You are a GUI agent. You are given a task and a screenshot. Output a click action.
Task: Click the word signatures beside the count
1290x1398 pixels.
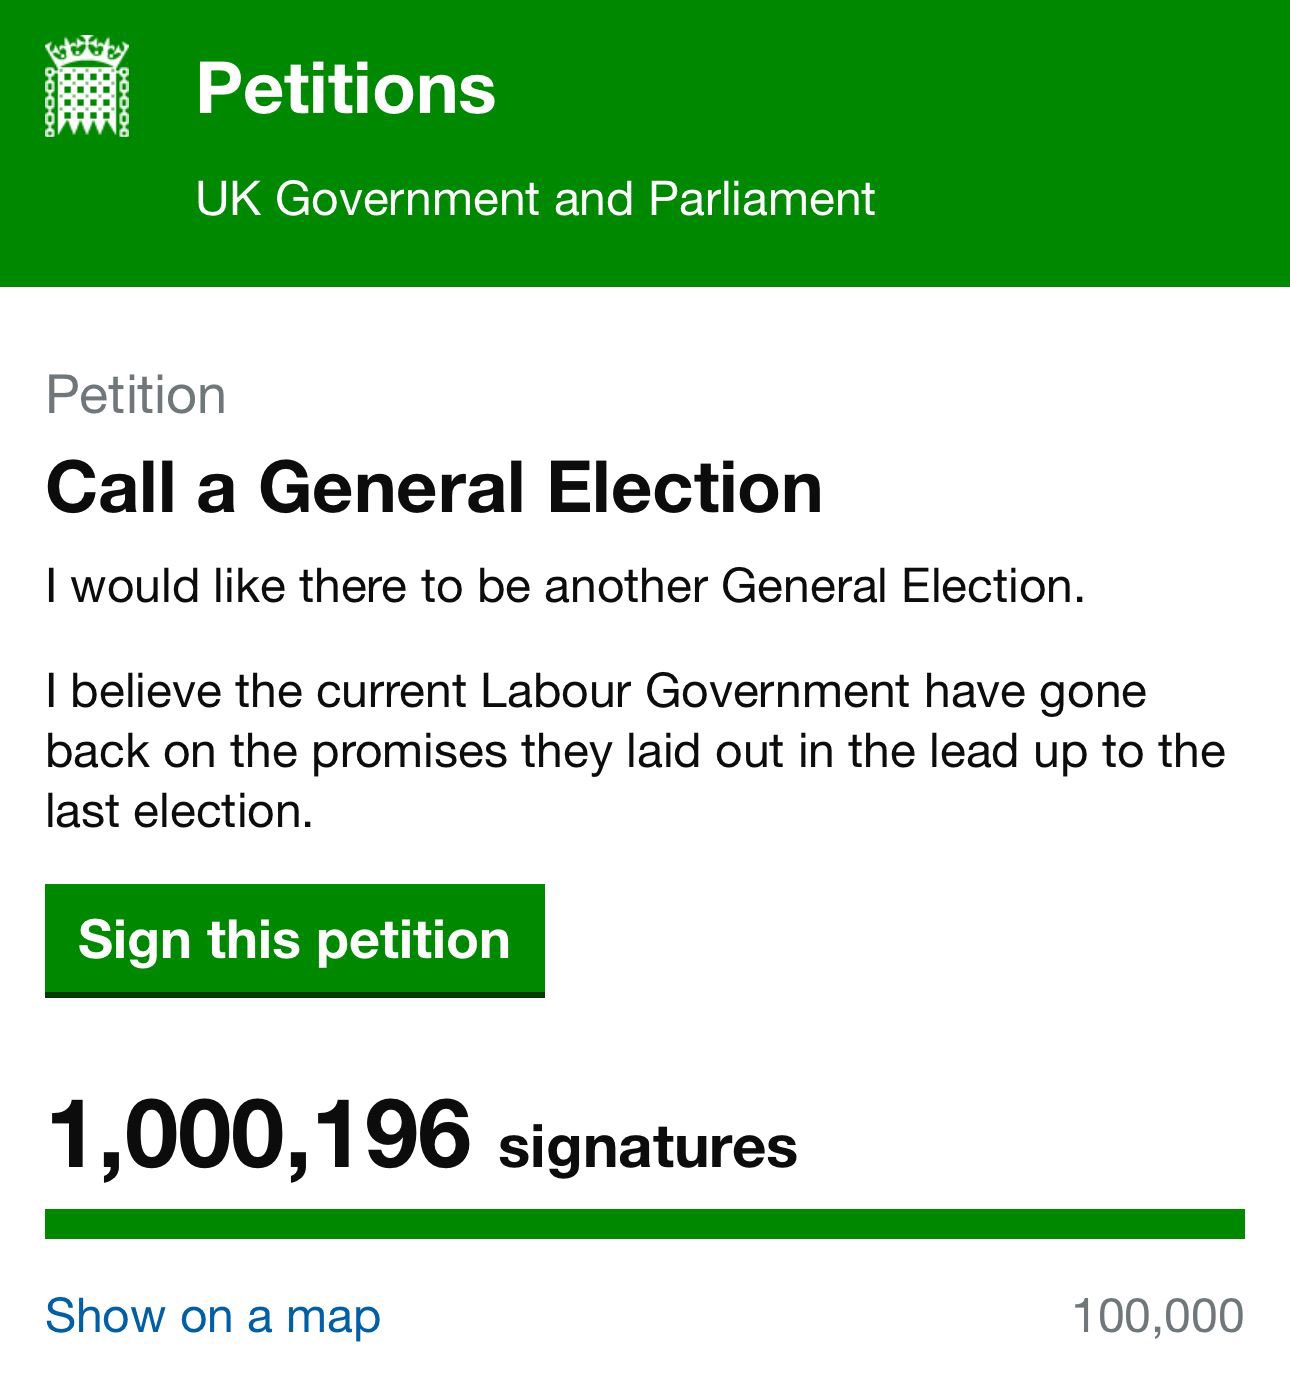coord(648,1146)
